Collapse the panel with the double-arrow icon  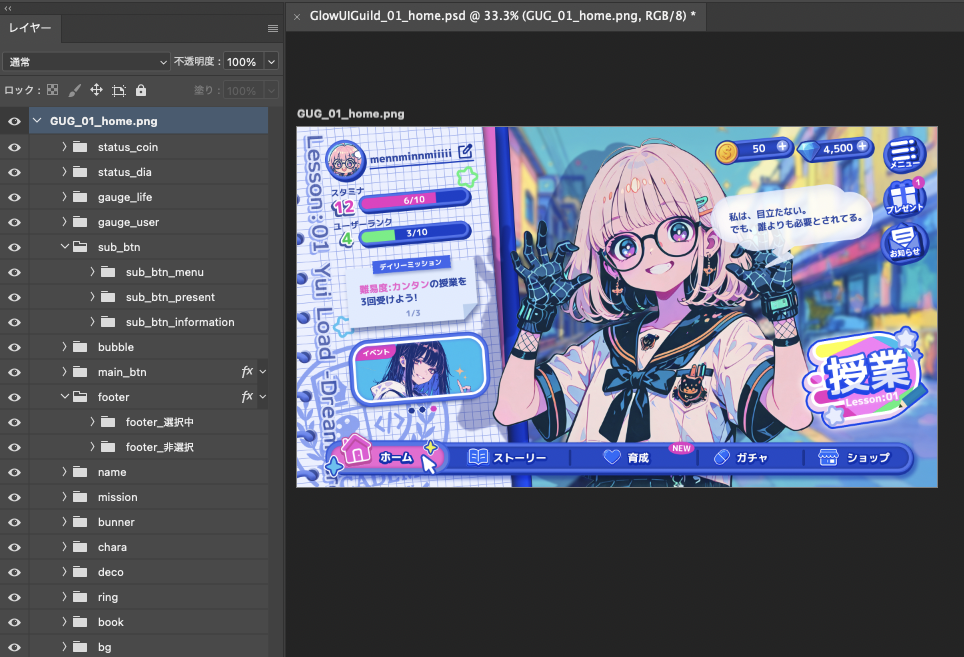pos(9,7)
